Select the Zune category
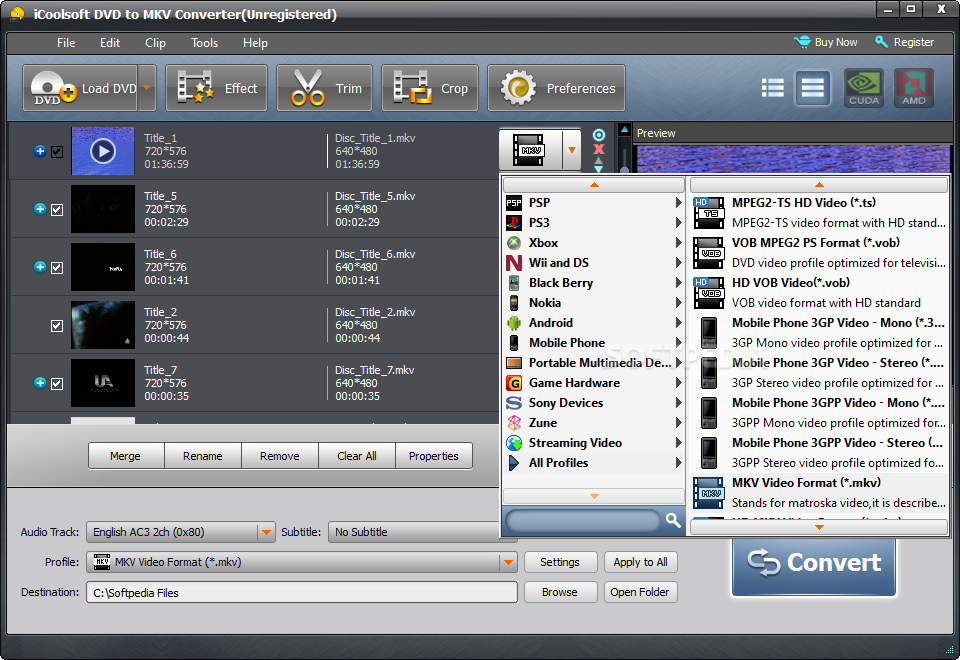960x660 pixels. [593, 423]
